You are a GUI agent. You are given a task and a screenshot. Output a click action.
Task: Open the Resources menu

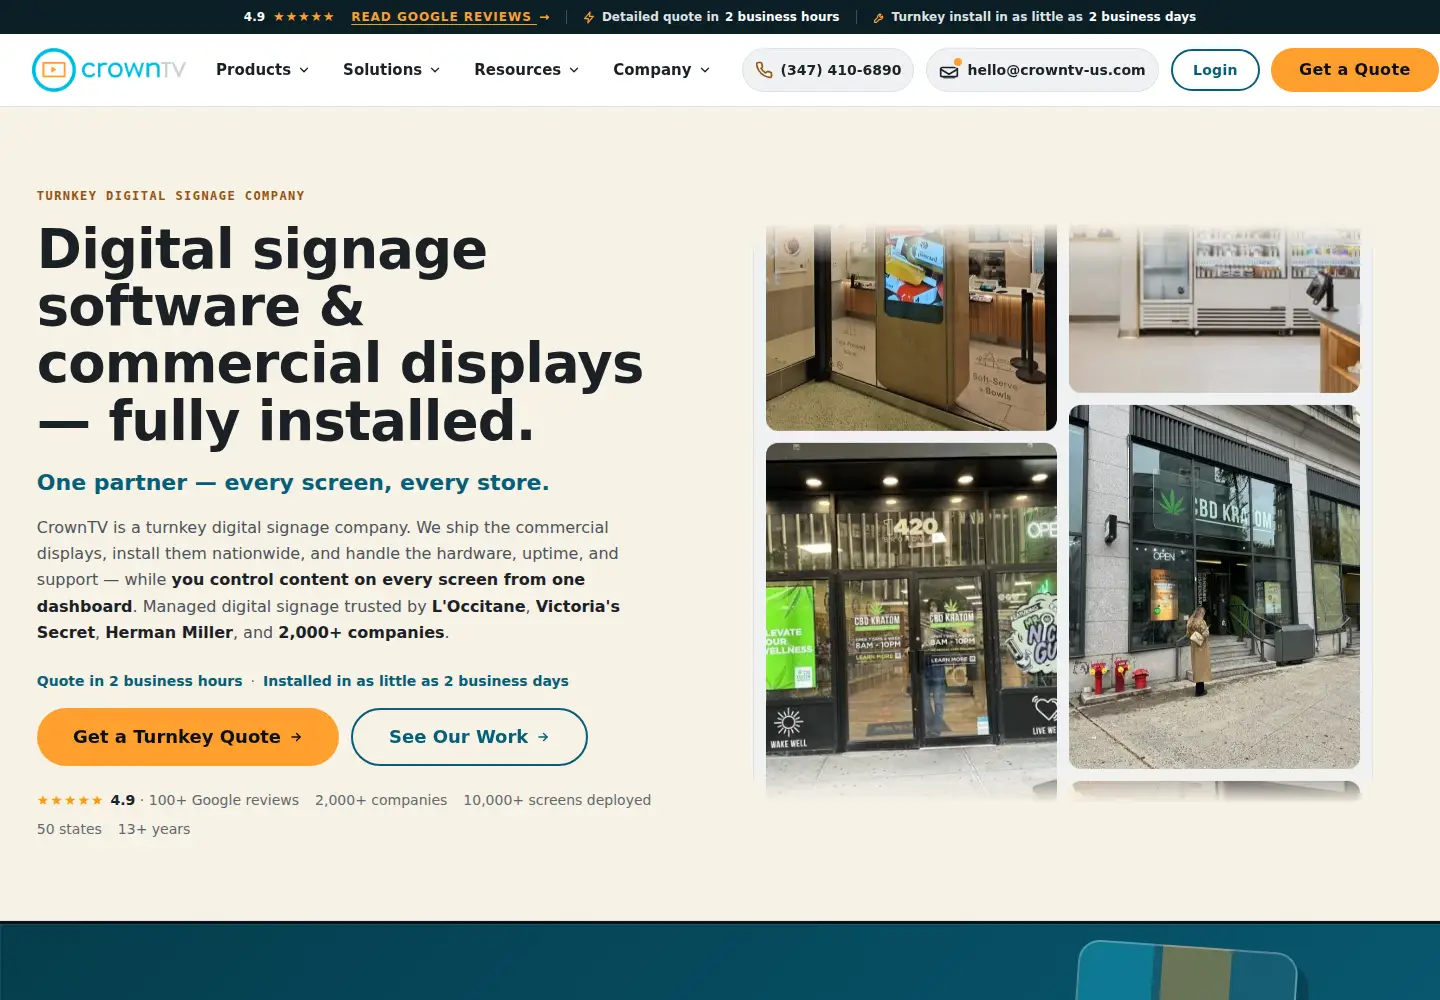click(527, 70)
